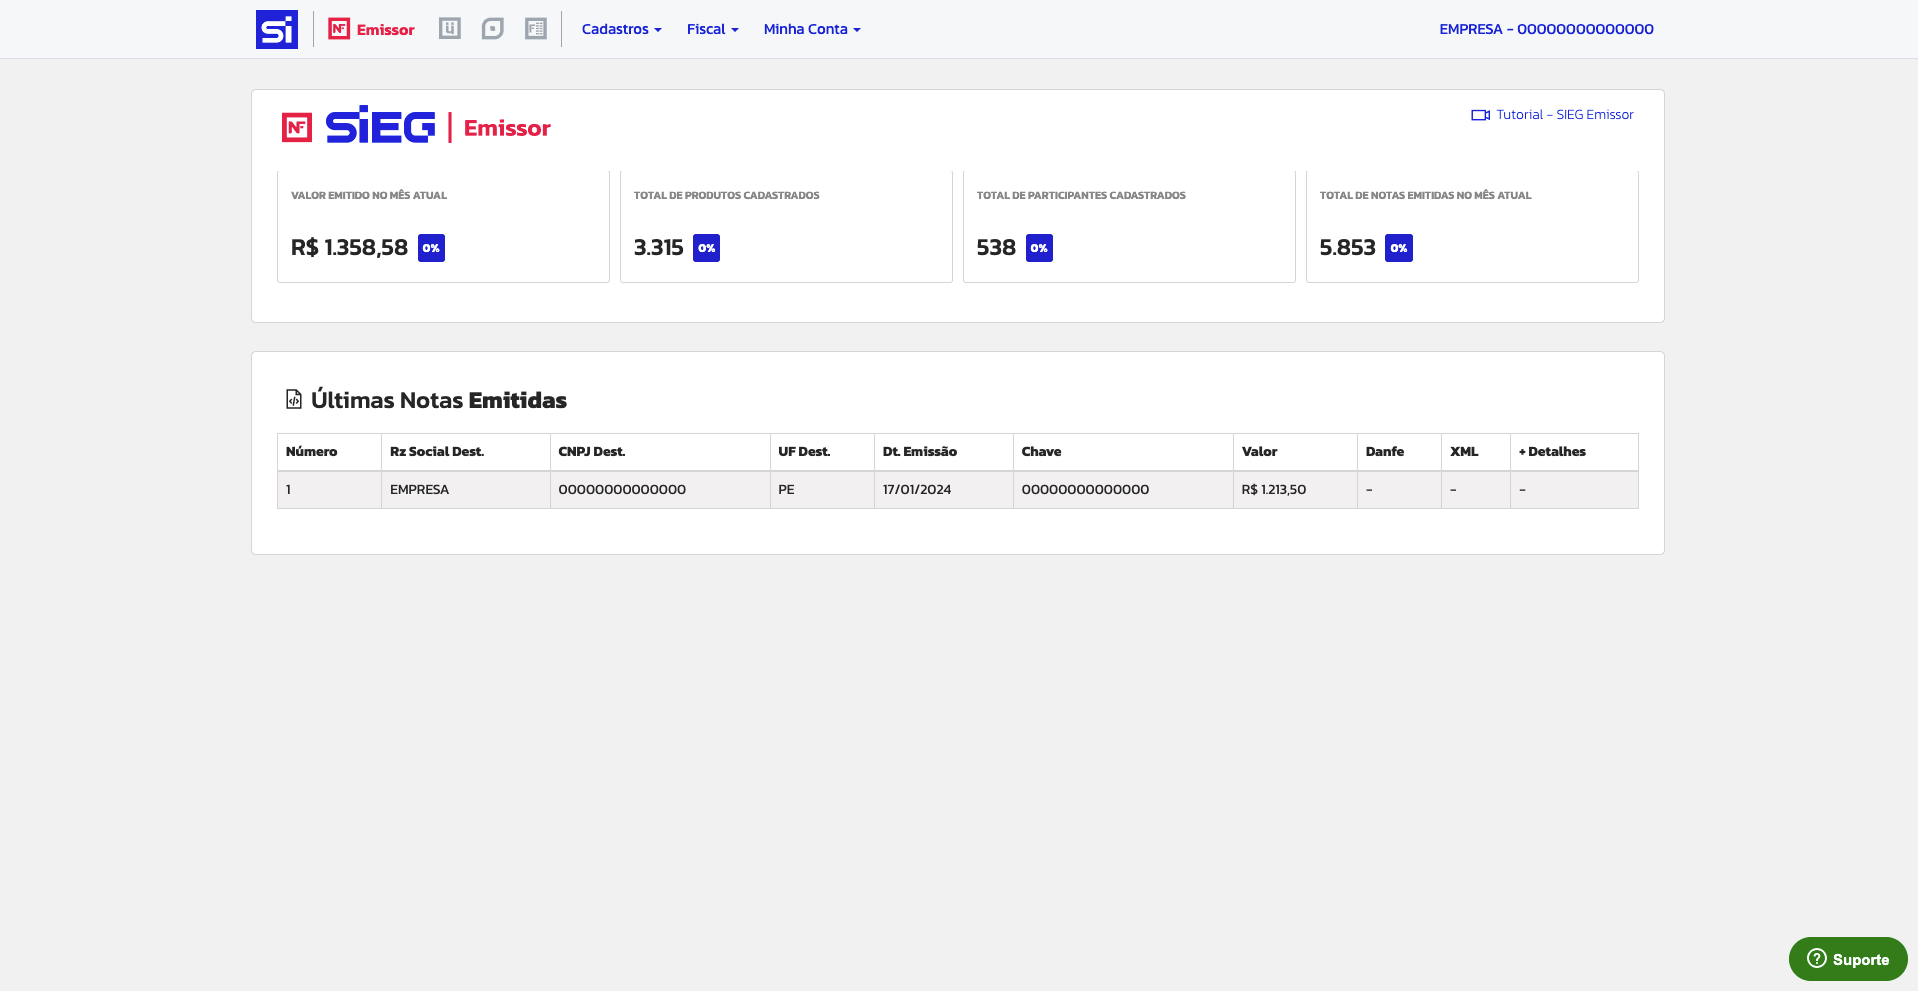This screenshot has height=991, width=1918.
Task: Click the document icon beside Últimas Notas Emitidas
Action: (x=294, y=400)
